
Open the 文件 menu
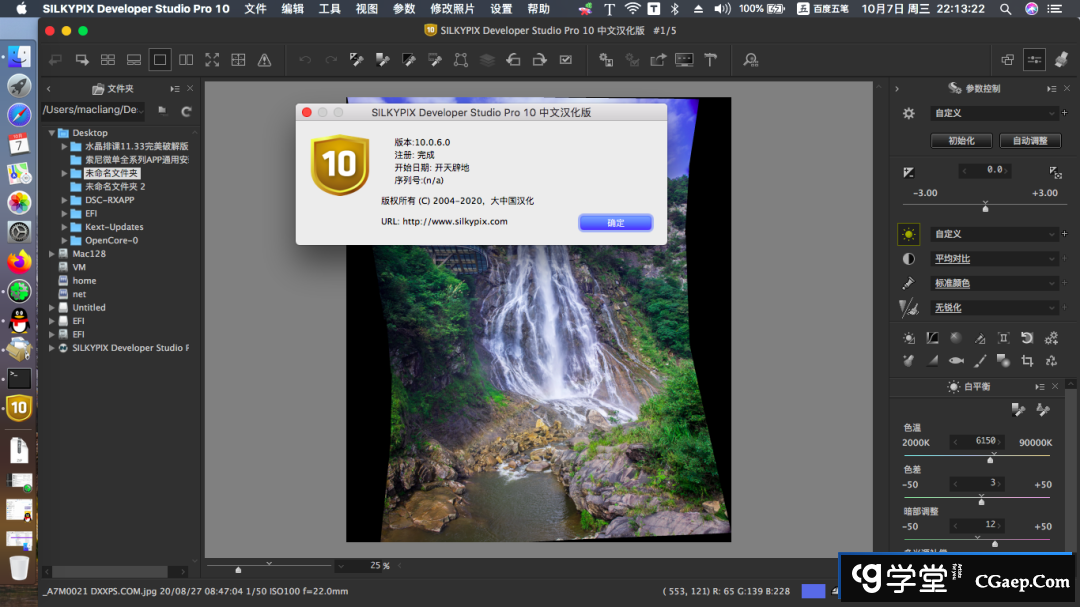pyautogui.click(x=256, y=9)
